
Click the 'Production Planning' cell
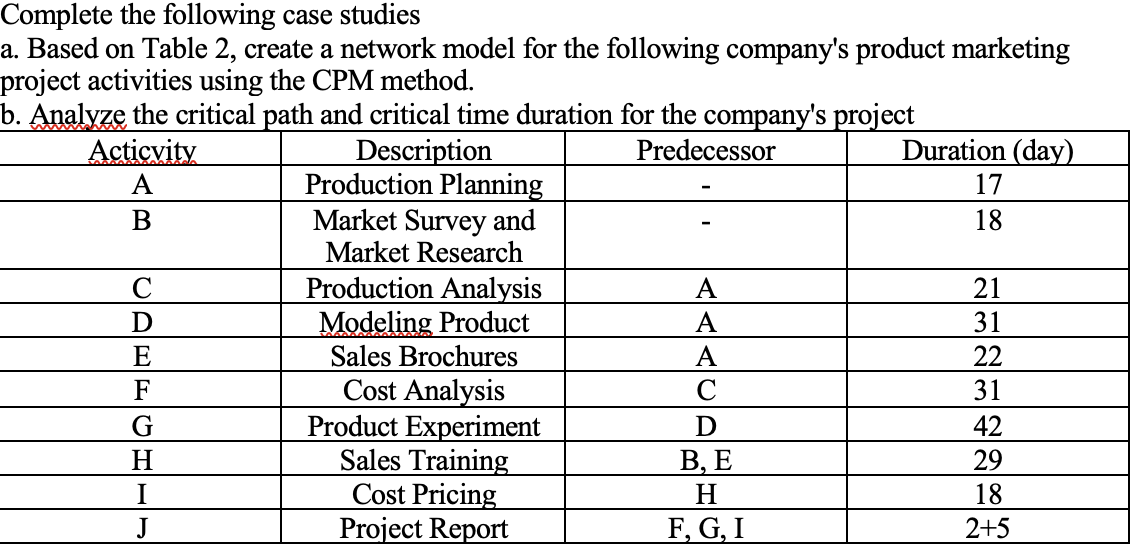[x=424, y=185]
